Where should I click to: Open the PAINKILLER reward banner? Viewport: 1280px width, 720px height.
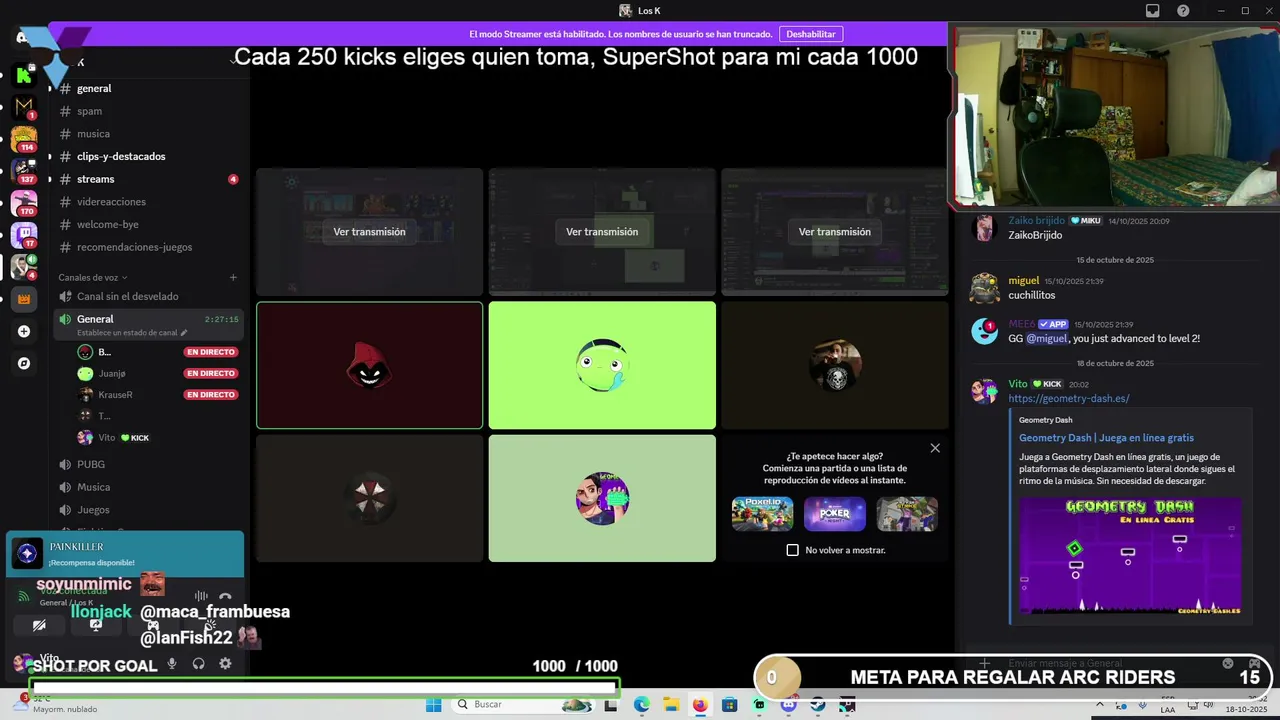pos(125,554)
